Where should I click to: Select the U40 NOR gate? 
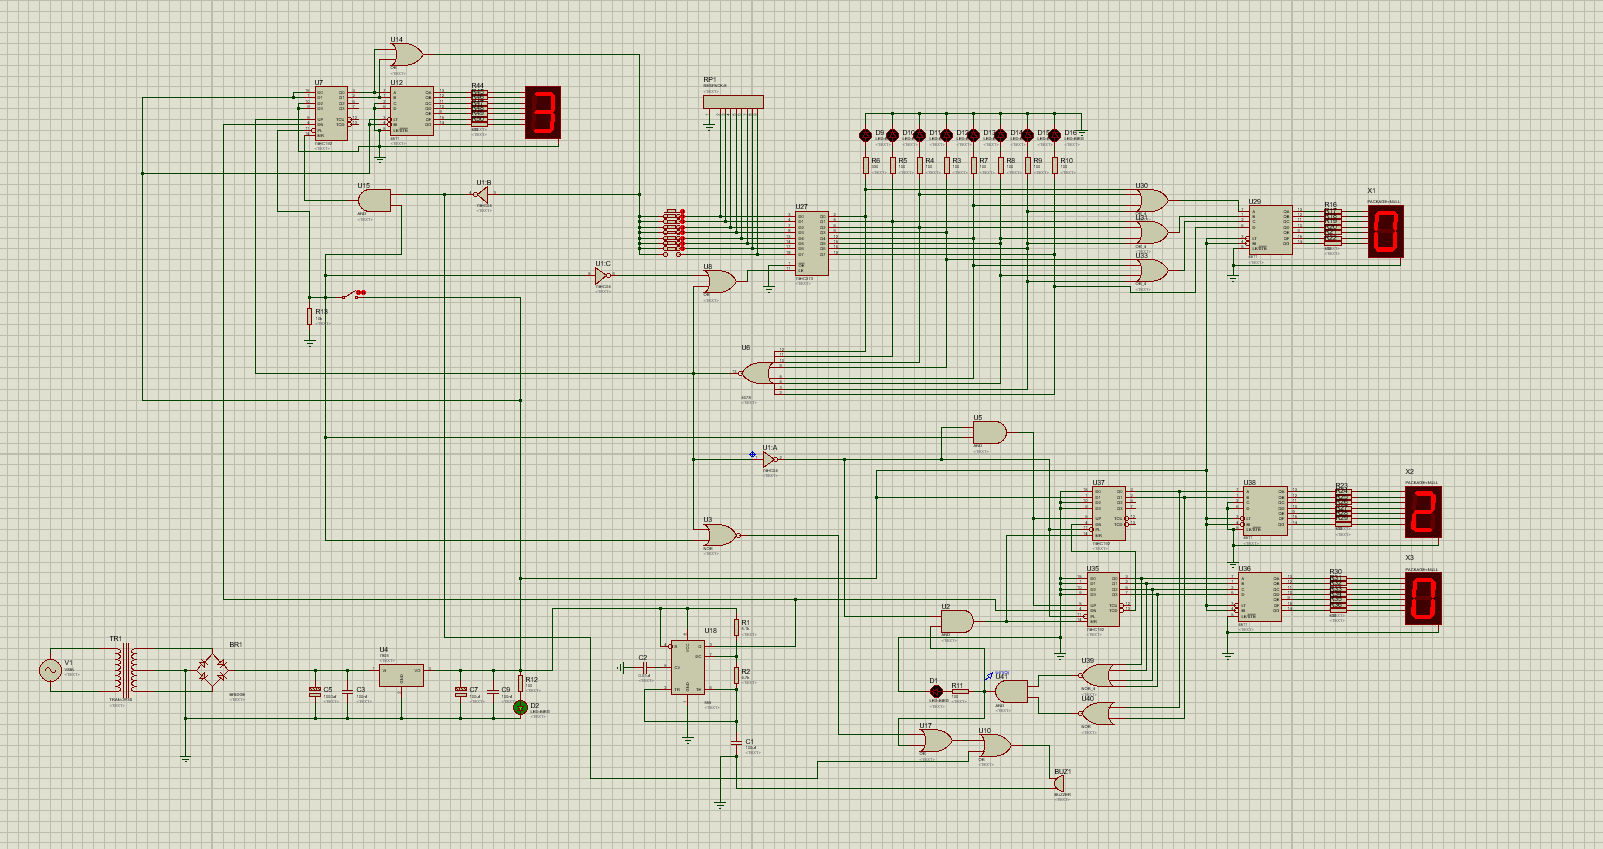tap(1098, 713)
